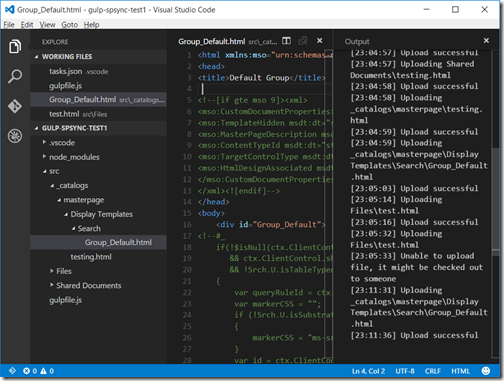Open the Explorer view in the activity bar

15,46
